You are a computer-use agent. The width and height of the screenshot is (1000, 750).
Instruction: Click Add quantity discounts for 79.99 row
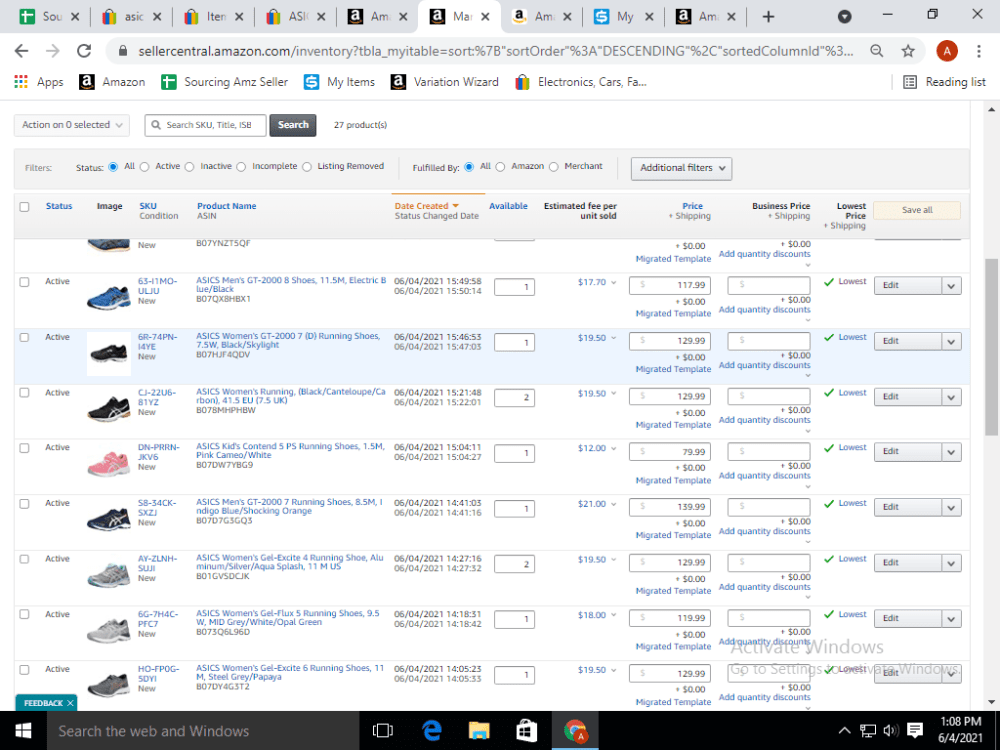[764, 476]
